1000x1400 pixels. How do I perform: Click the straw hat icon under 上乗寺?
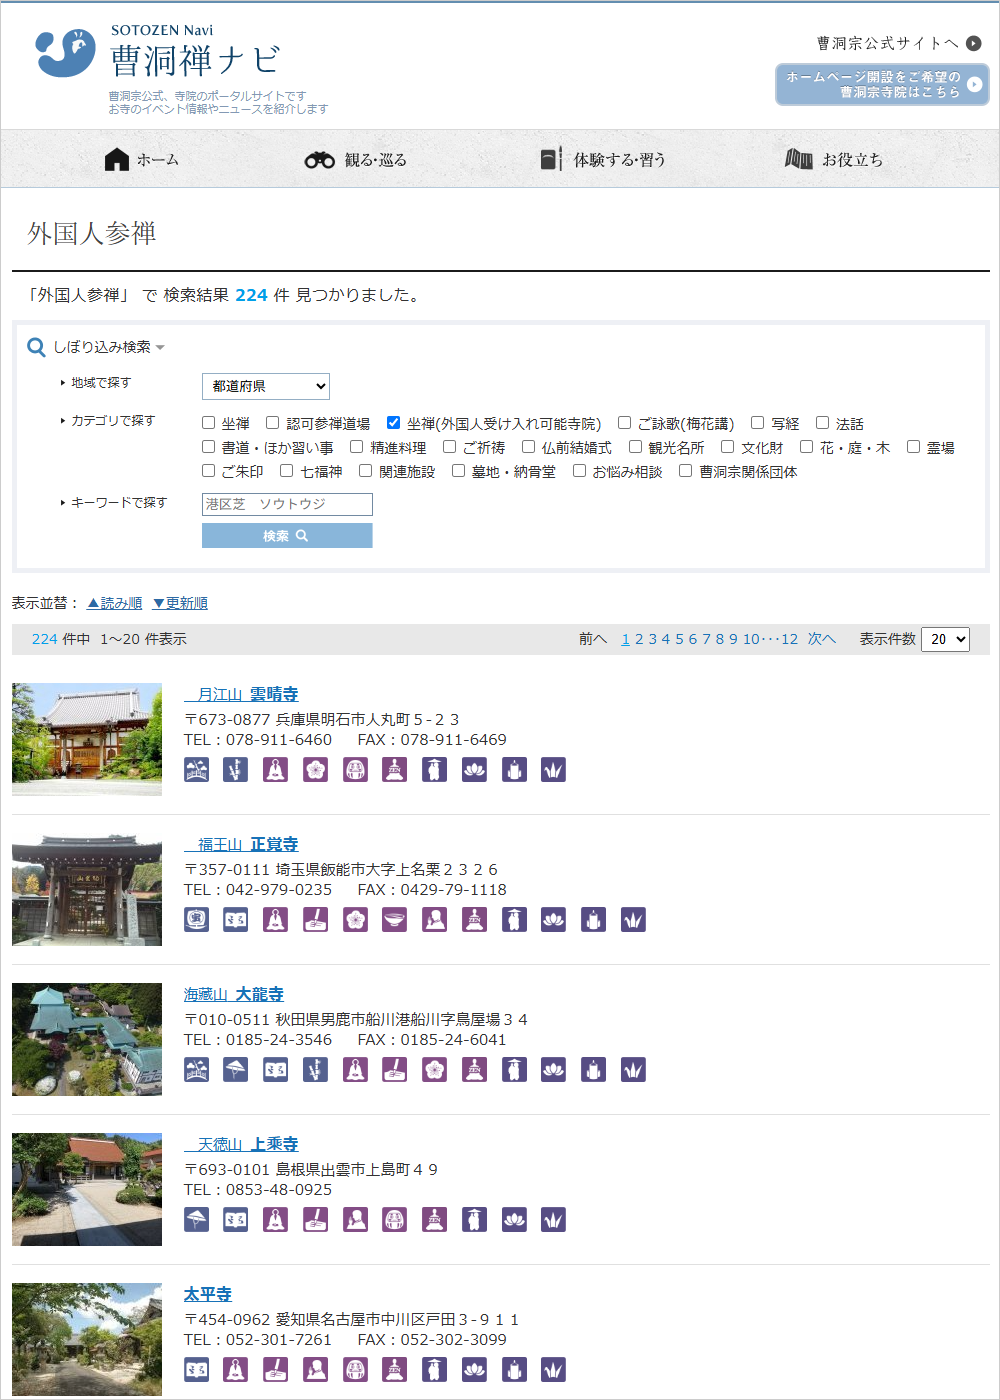coord(197,1219)
